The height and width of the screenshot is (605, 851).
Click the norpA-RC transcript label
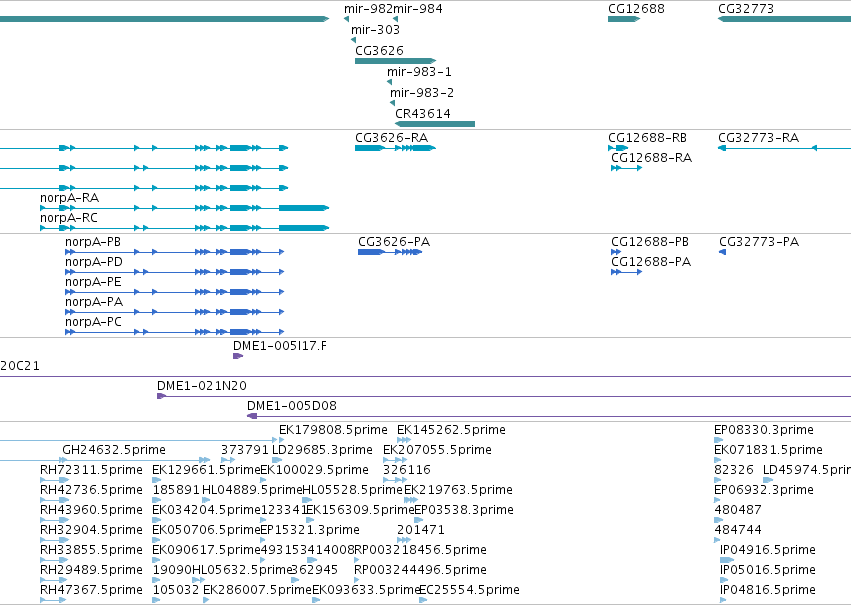point(69,218)
